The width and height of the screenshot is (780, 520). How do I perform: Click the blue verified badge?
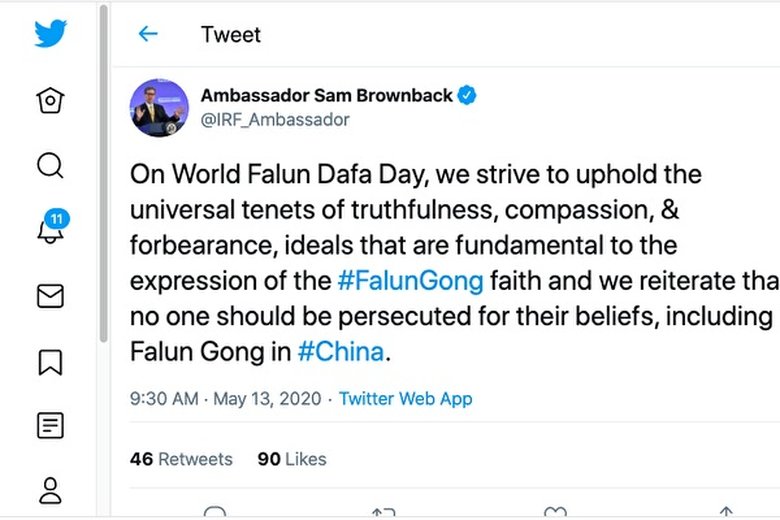[x=467, y=96]
